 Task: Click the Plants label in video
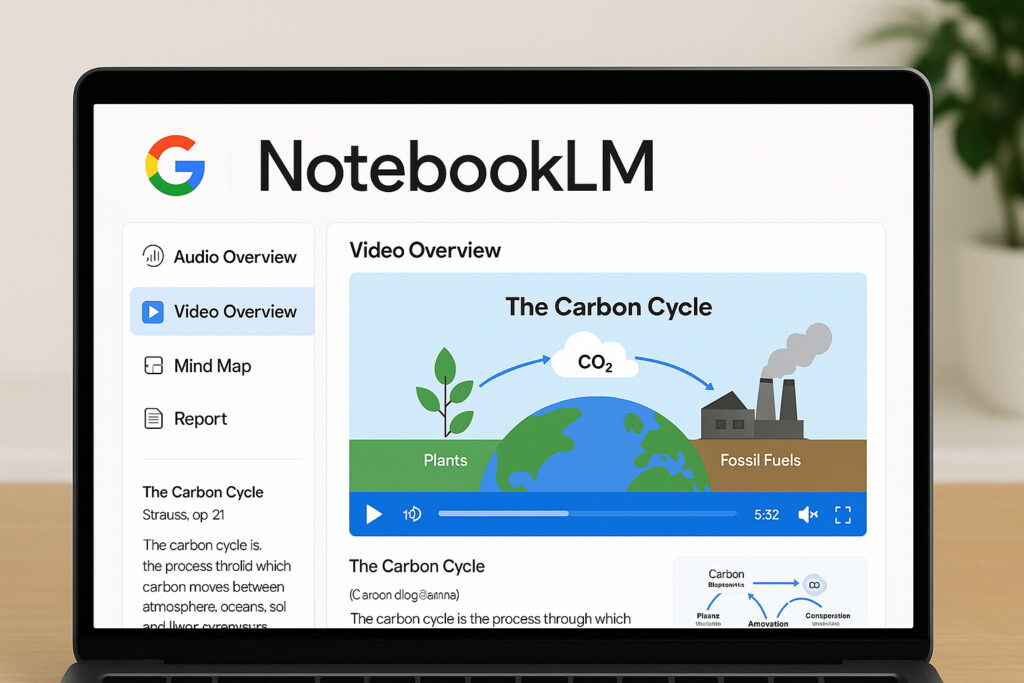445,460
